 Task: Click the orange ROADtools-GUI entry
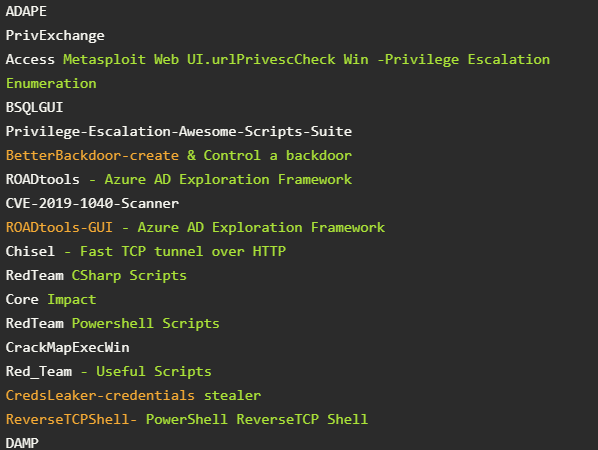pyautogui.click(x=59, y=228)
